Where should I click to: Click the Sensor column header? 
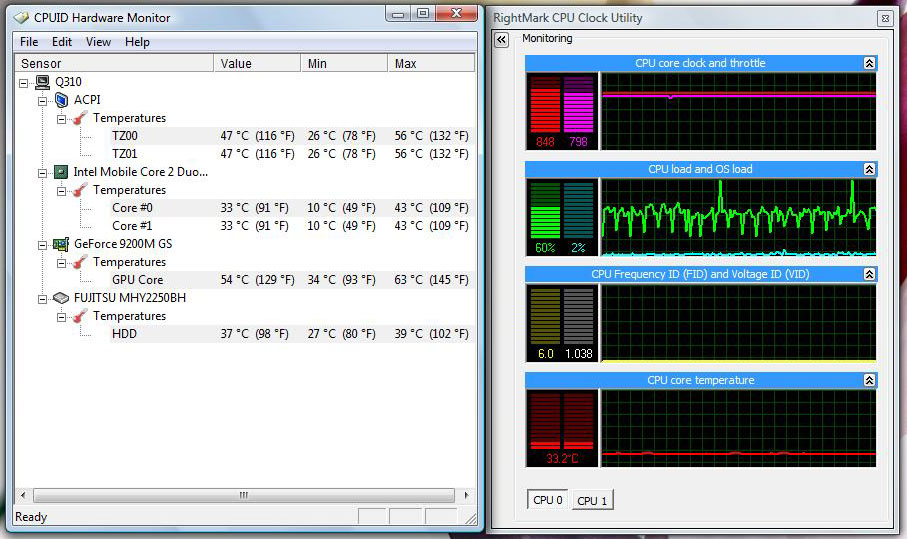114,63
